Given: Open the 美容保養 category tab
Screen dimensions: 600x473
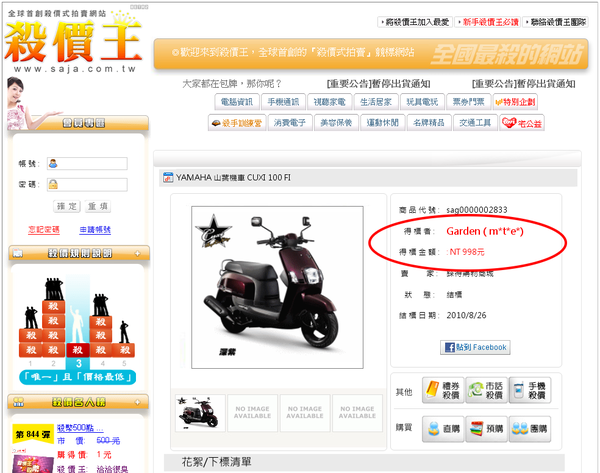Looking at the screenshot, I should pyautogui.click(x=336, y=123).
